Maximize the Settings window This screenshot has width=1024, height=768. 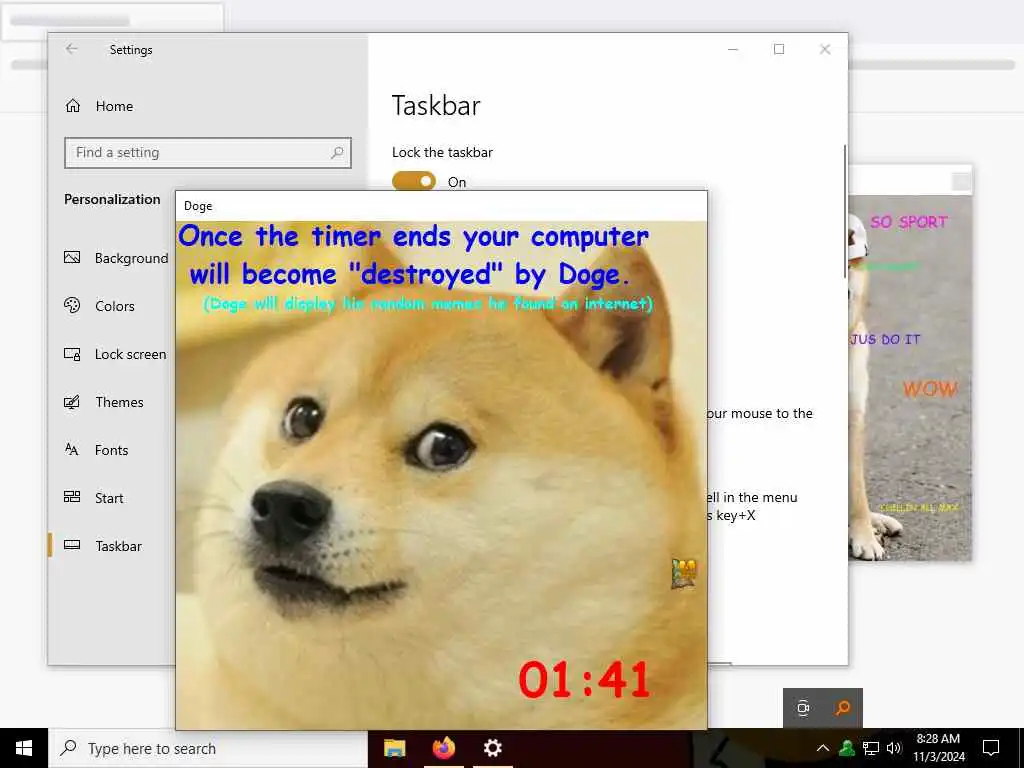(778, 49)
